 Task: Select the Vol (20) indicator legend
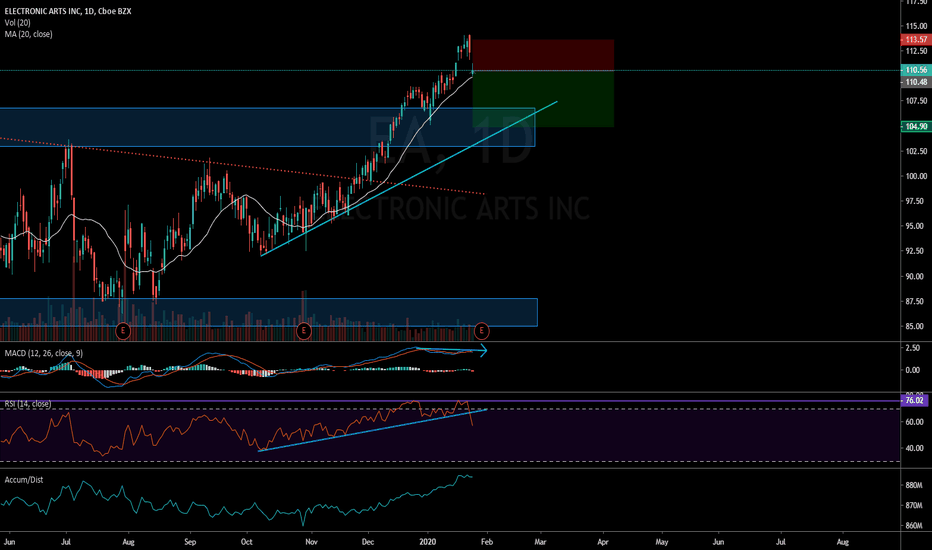17,23
